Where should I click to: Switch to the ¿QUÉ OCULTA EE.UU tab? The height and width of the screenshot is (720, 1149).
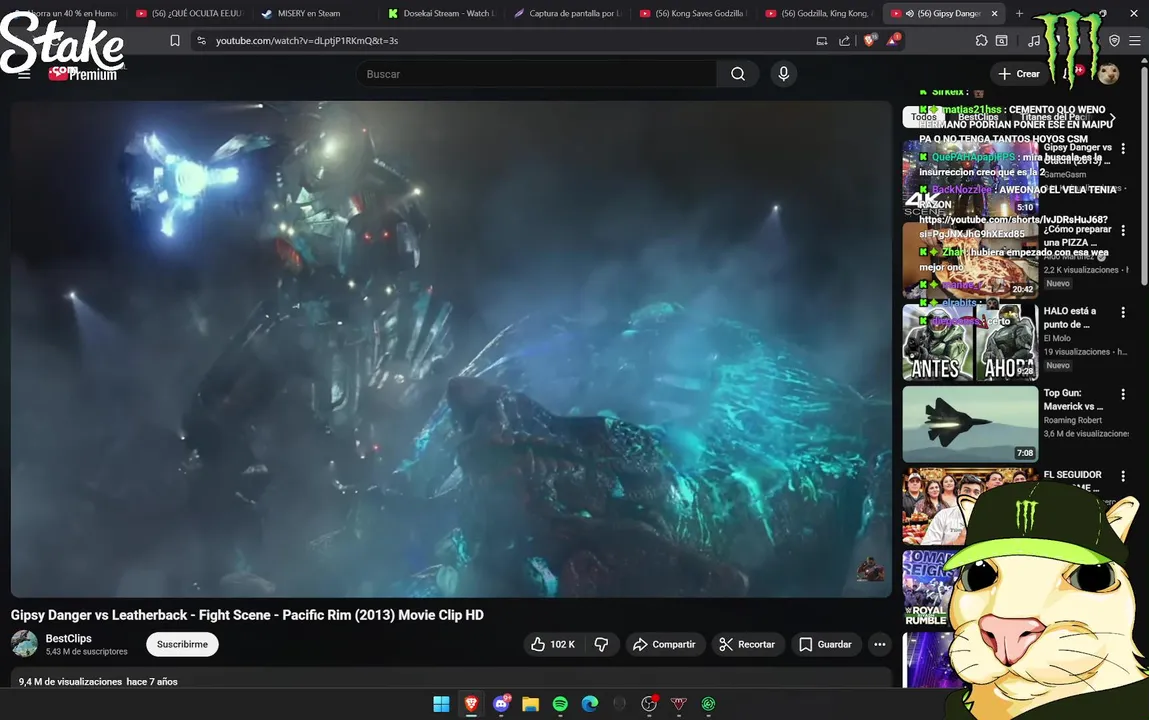pos(190,13)
